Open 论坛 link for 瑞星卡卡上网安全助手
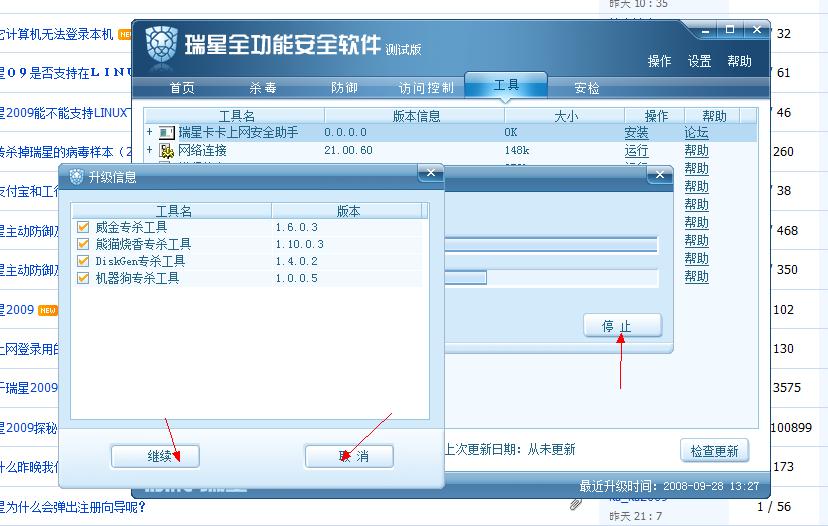 pos(697,133)
